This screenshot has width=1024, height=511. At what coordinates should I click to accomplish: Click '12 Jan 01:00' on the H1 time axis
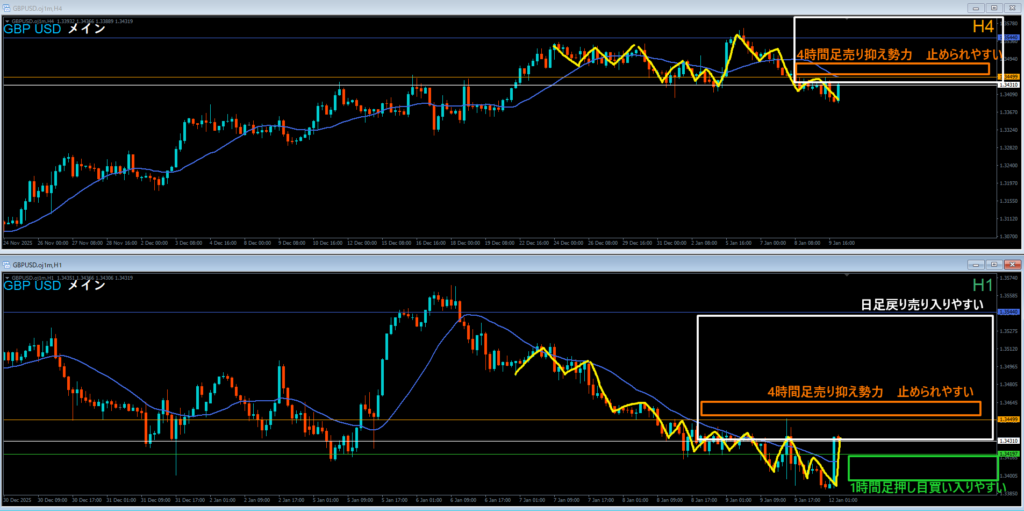(842, 498)
